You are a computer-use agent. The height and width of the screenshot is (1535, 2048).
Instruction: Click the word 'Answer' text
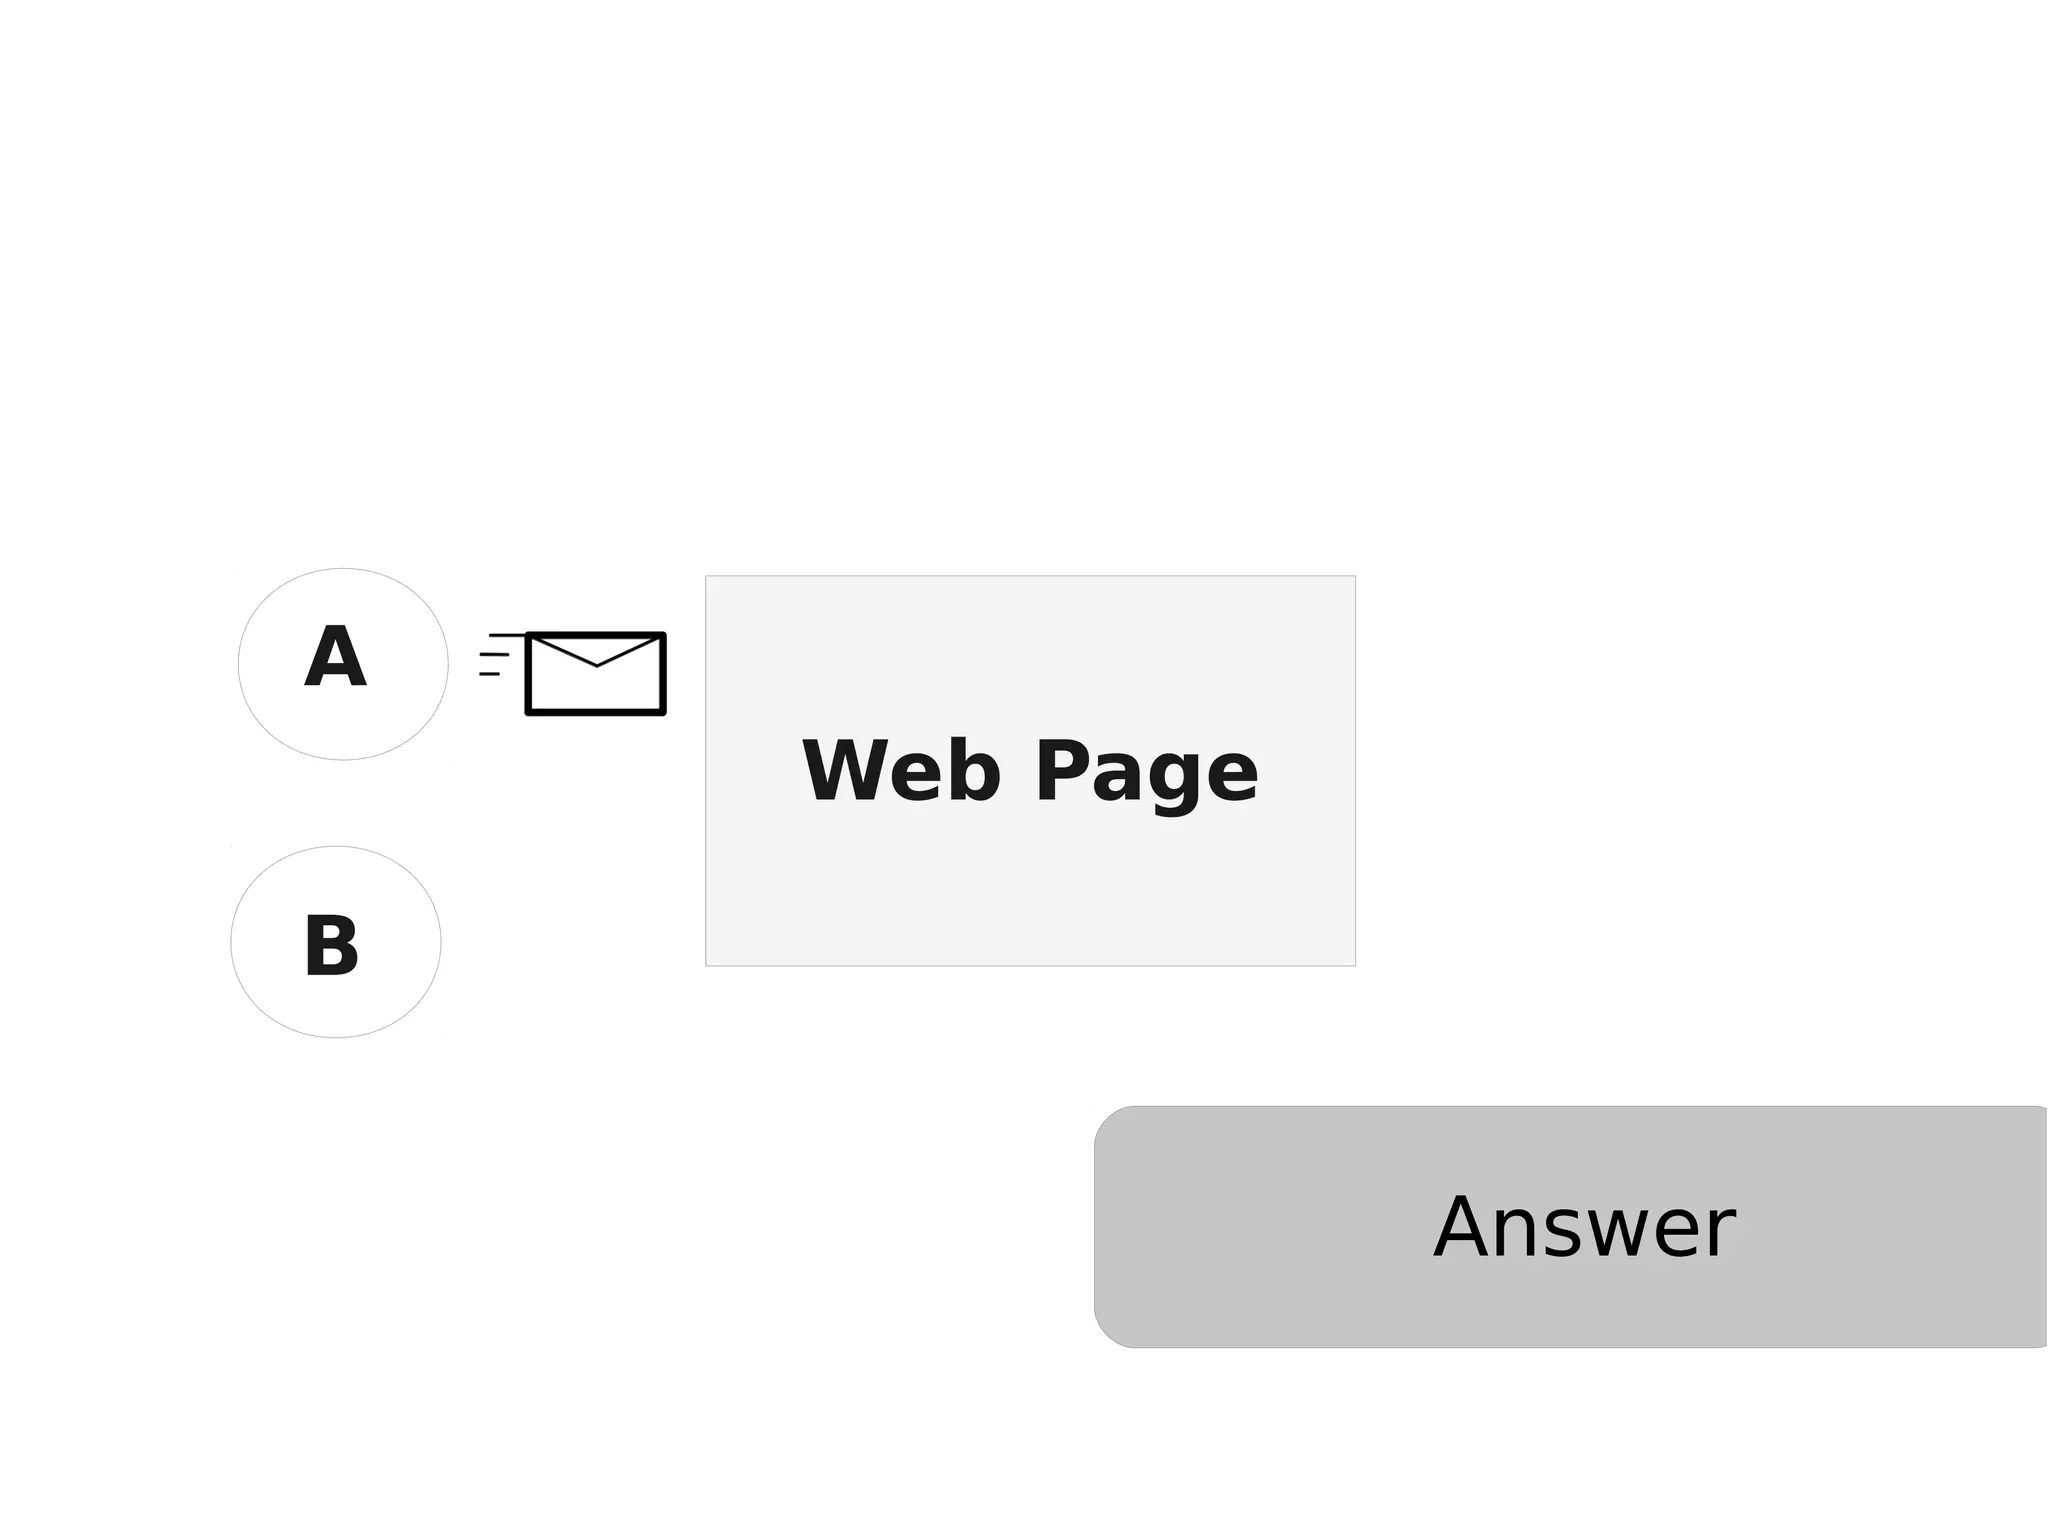[x=1584, y=1228]
